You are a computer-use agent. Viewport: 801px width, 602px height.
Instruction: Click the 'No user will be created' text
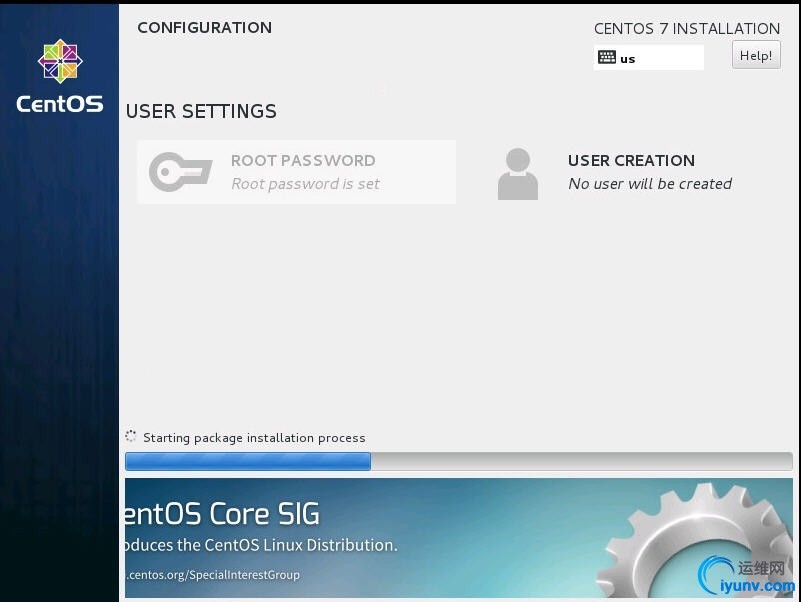(650, 184)
